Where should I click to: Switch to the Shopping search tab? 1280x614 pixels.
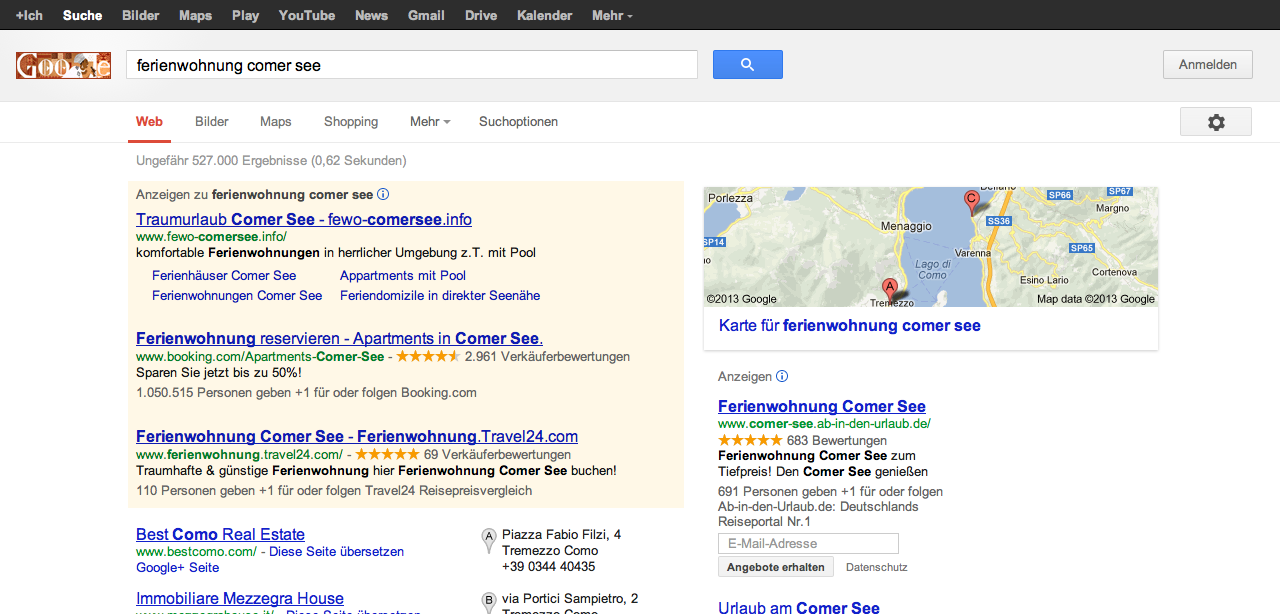pos(351,122)
